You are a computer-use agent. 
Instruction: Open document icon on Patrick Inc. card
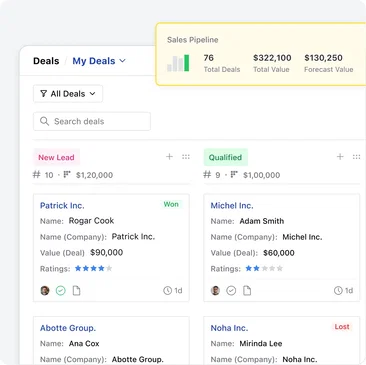click(x=77, y=291)
